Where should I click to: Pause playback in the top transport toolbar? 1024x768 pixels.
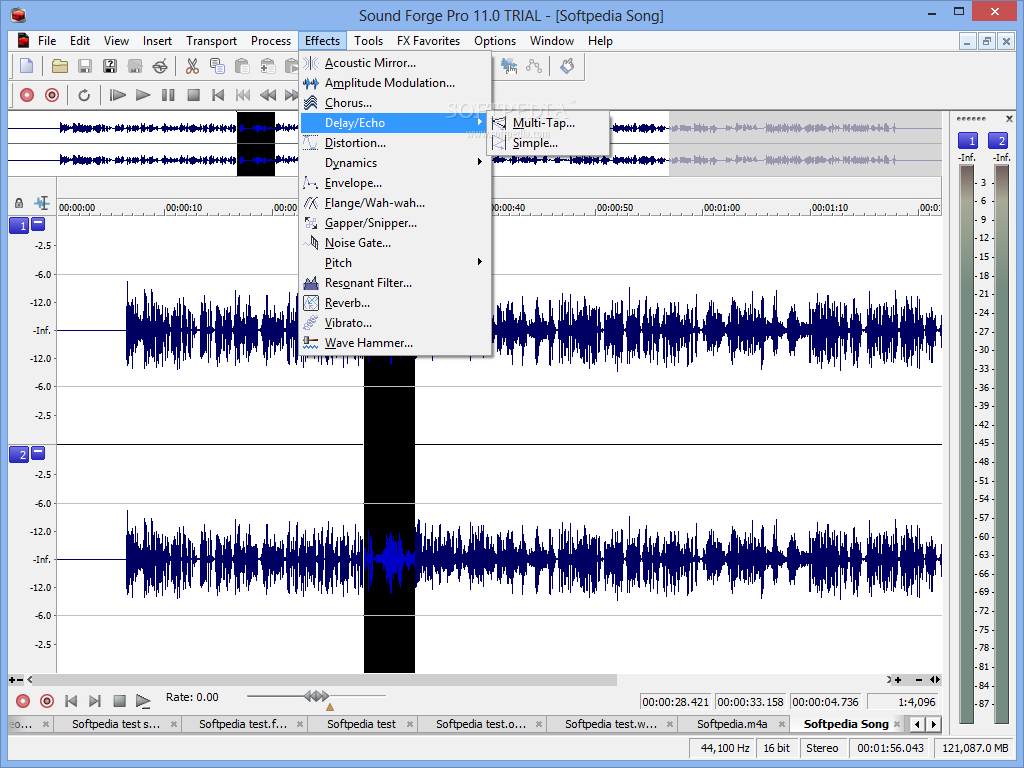[168, 95]
